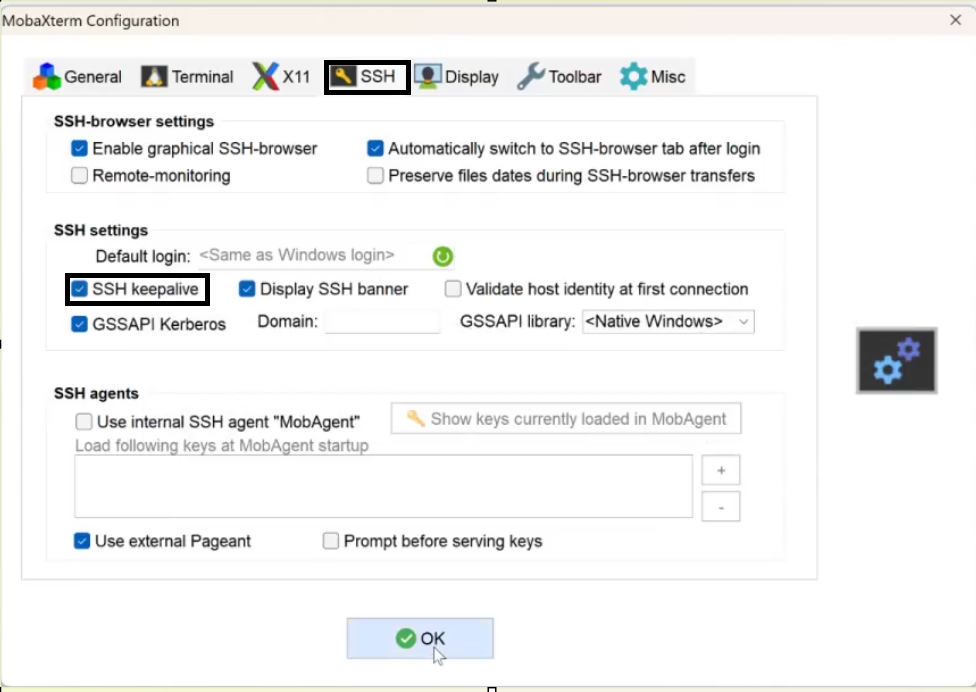976x692 pixels.
Task: Uncheck Display SSH banner
Action: coord(246,289)
